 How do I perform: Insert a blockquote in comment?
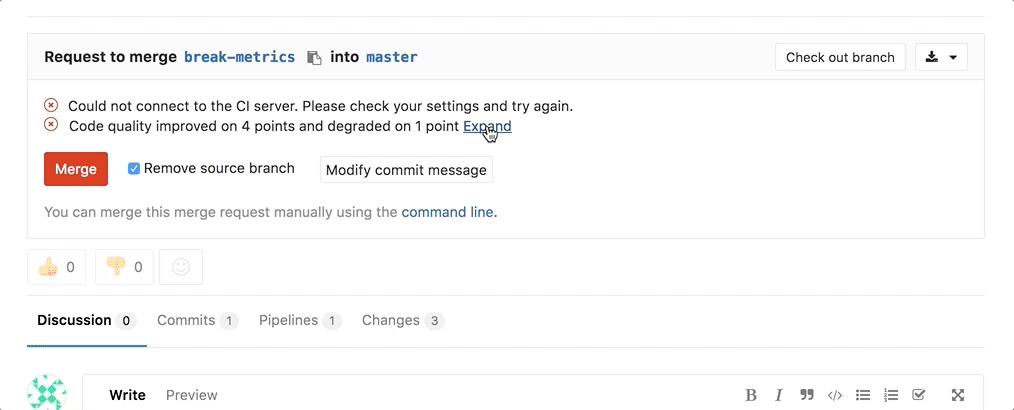pyautogui.click(x=806, y=395)
